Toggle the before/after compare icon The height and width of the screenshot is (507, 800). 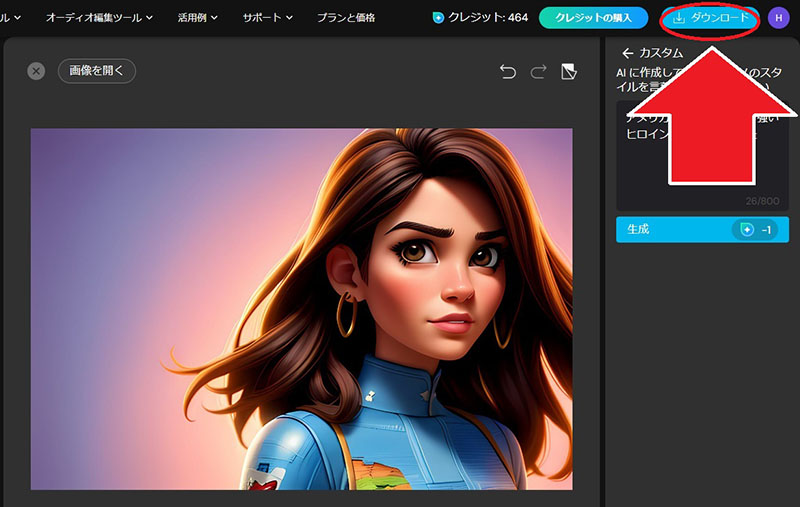[568, 71]
